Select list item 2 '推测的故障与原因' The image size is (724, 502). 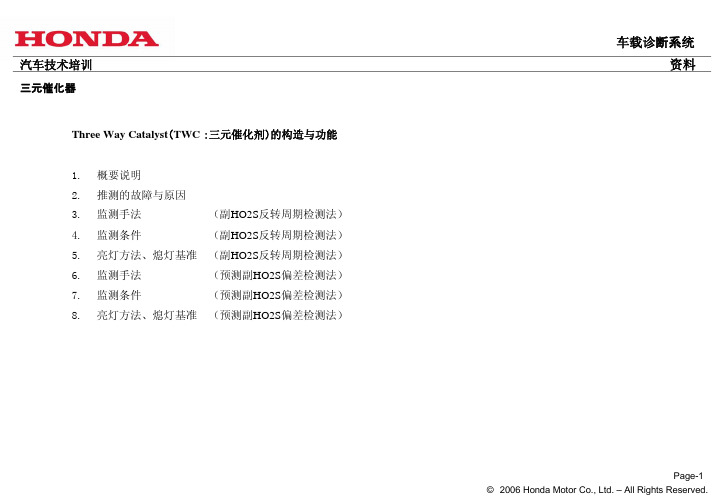141,195
